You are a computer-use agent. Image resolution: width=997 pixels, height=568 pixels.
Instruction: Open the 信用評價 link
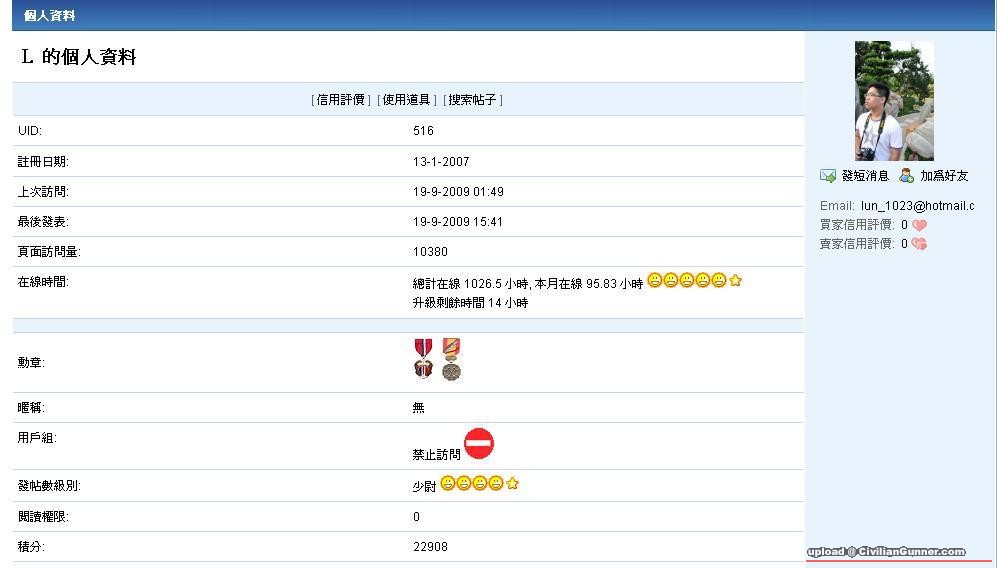pos(341,100)
